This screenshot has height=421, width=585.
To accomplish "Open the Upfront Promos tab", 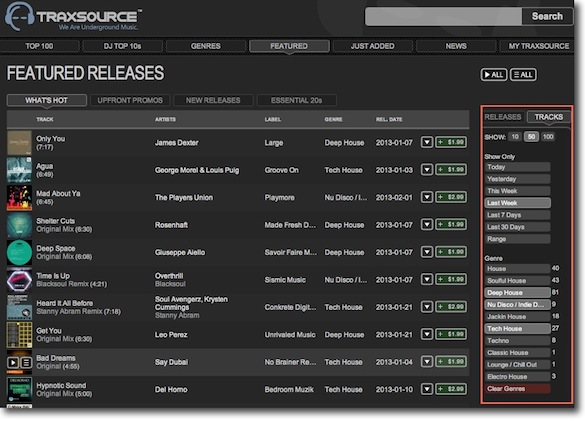I will [x=130, y=100].
